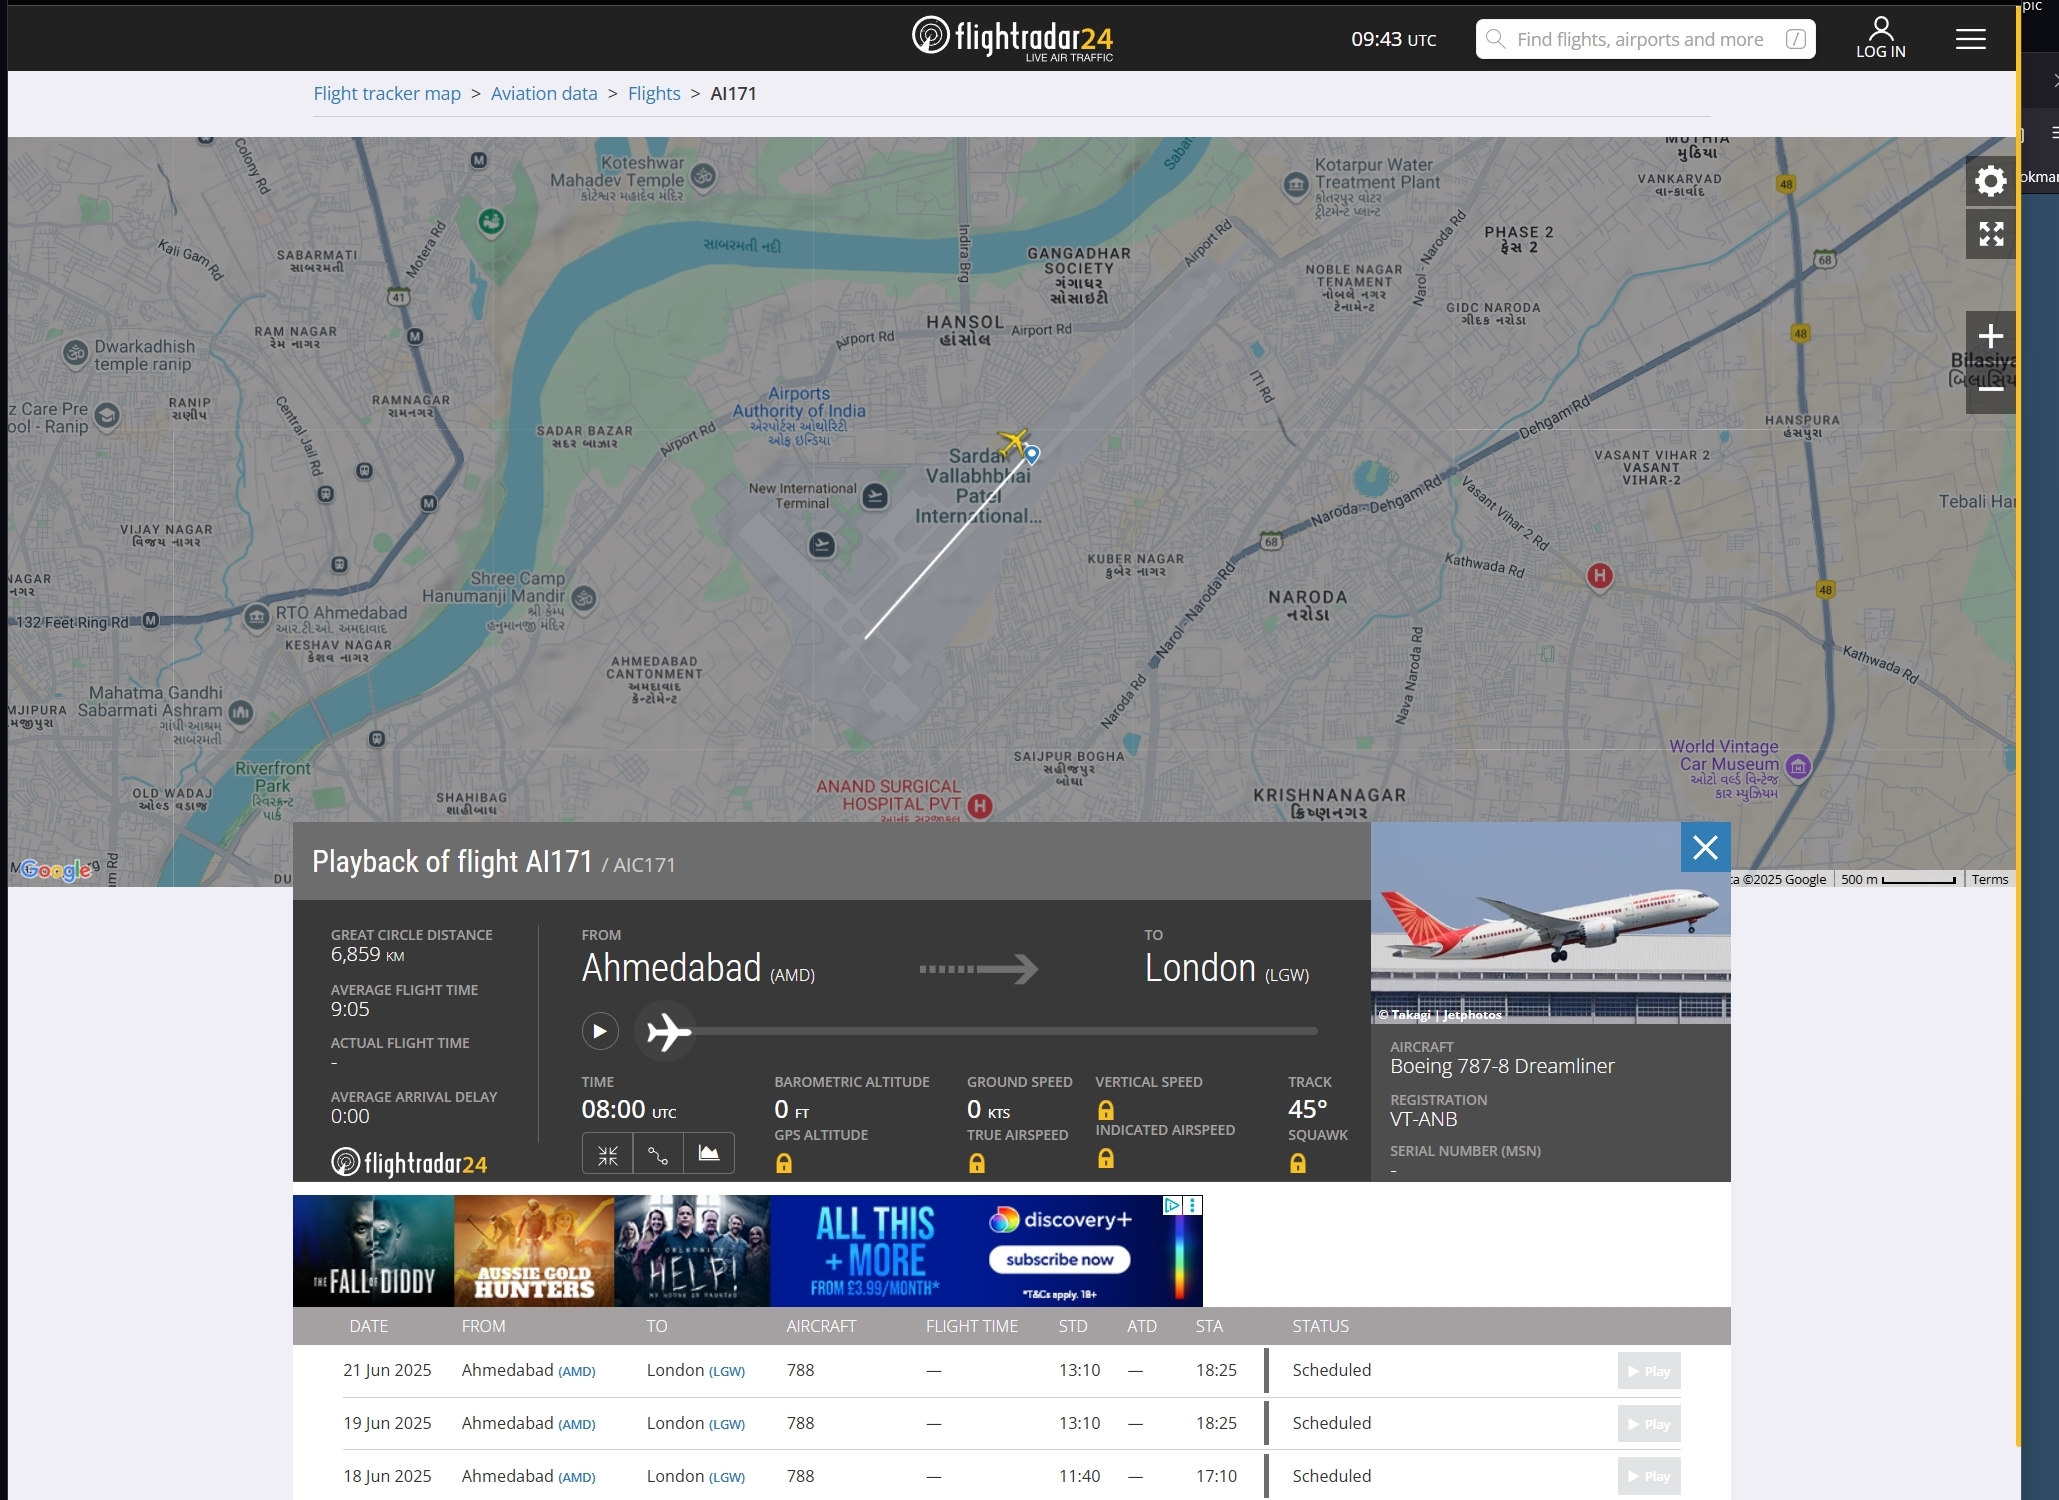Image resolution: width=2059 pixels, height=1500 pixels.
Task: Click the Kotarpur Water Treatment Plant marker
Action: (1296, 185)
